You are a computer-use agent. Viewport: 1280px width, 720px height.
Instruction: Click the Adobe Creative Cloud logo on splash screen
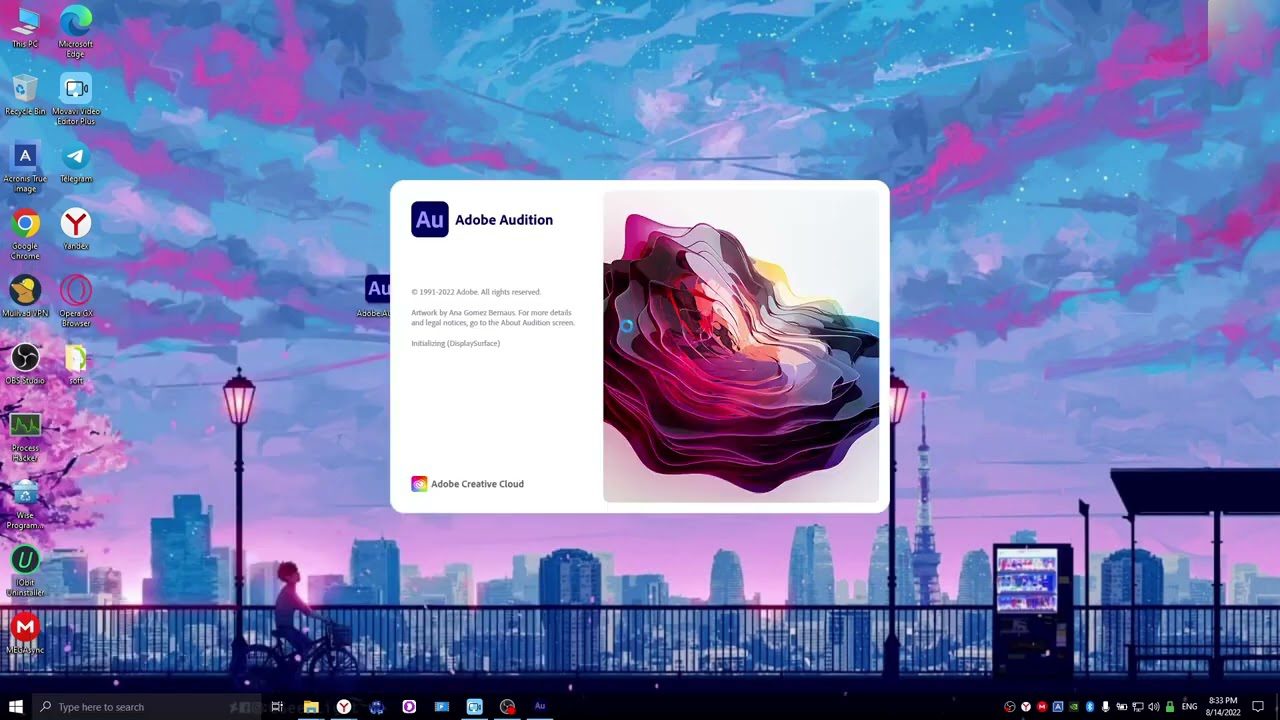pyautogui.click(x=419, y=483)
